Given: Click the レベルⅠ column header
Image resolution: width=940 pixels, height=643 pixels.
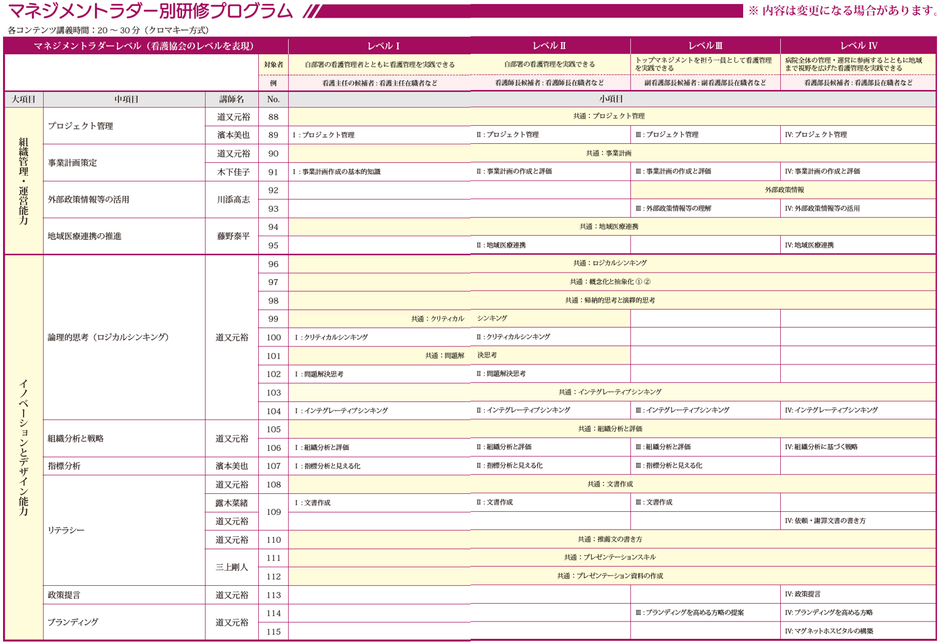Looking at the screenshot, I should pyautogui.click(x=381, y=46).
